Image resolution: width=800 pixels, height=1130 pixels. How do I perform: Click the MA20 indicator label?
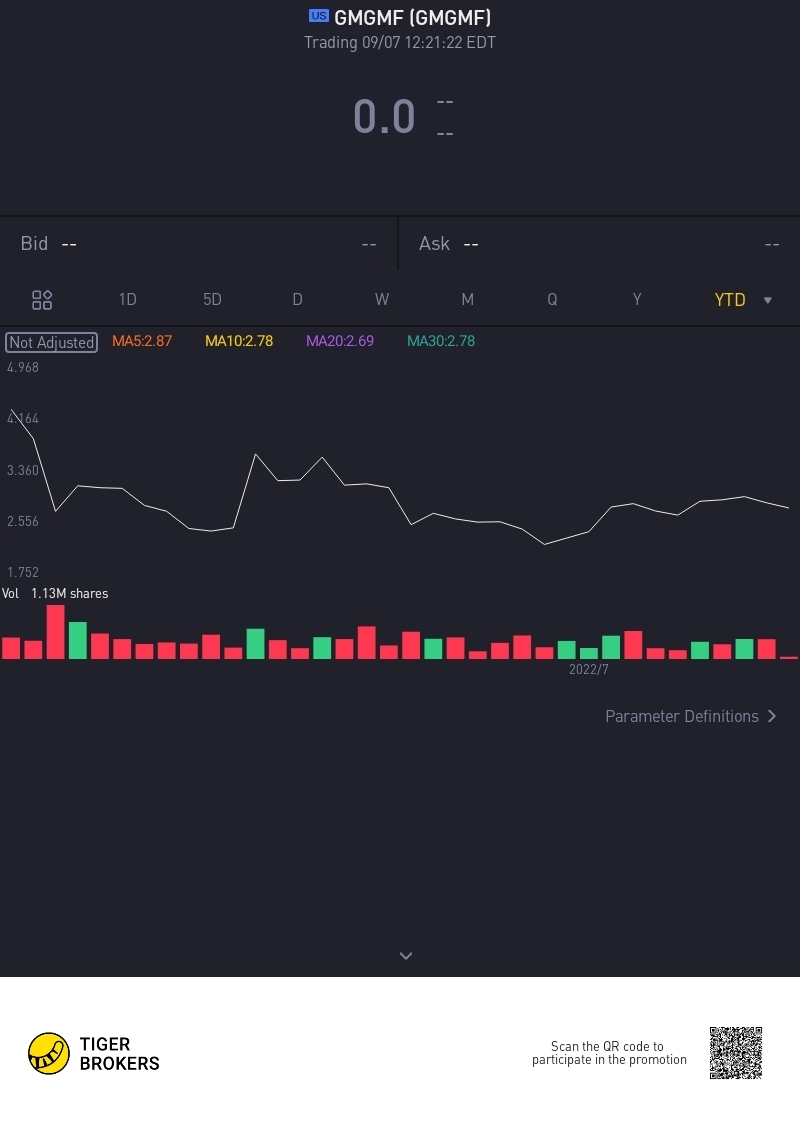340,341
